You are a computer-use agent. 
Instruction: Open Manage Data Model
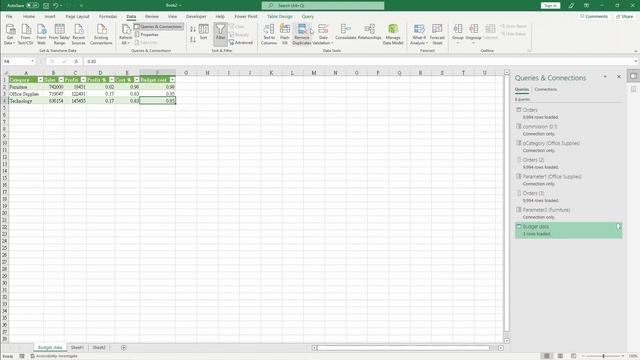pos(393,34)
